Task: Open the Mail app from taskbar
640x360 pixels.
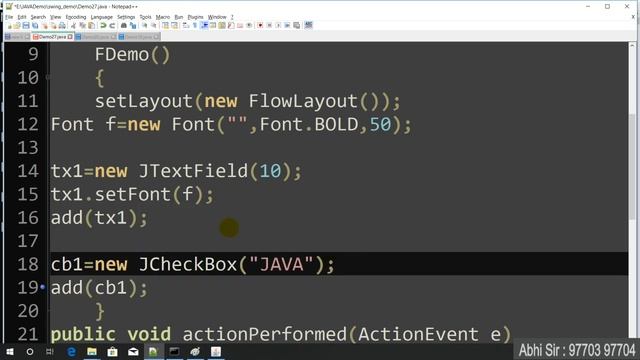Action: coord(133,351)
